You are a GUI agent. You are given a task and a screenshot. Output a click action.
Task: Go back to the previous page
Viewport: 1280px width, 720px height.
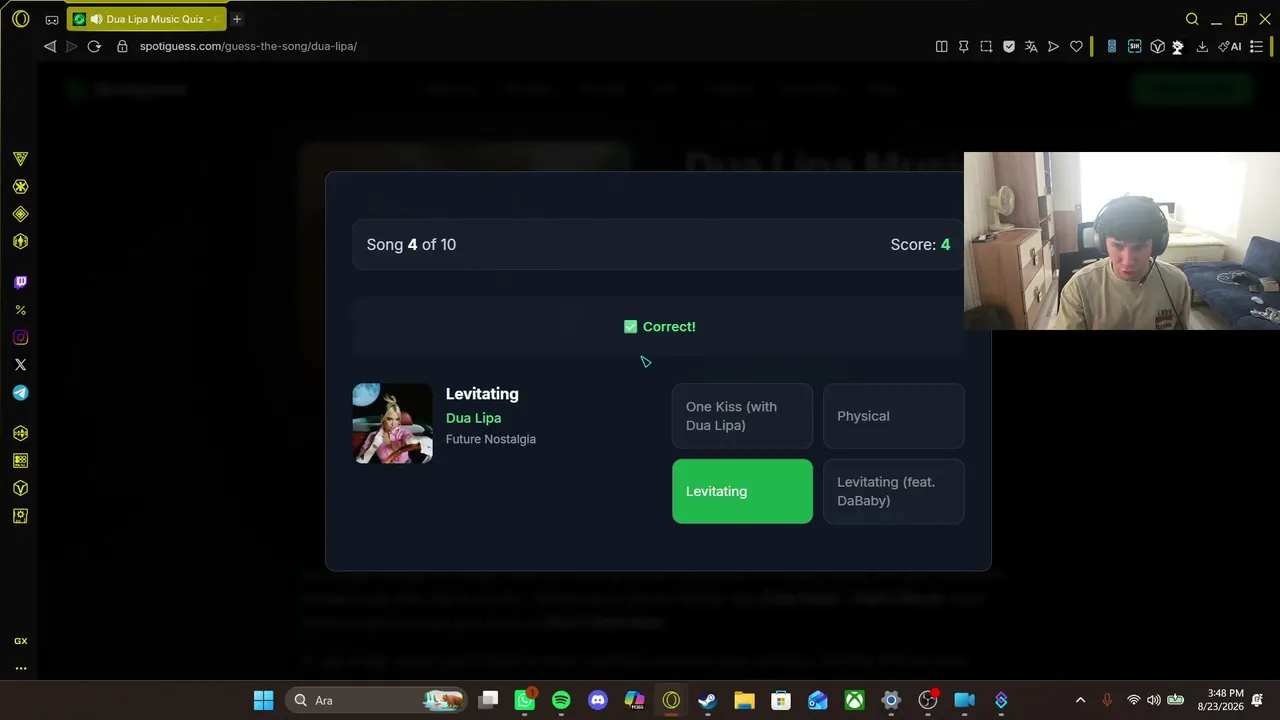pos(50,46)
